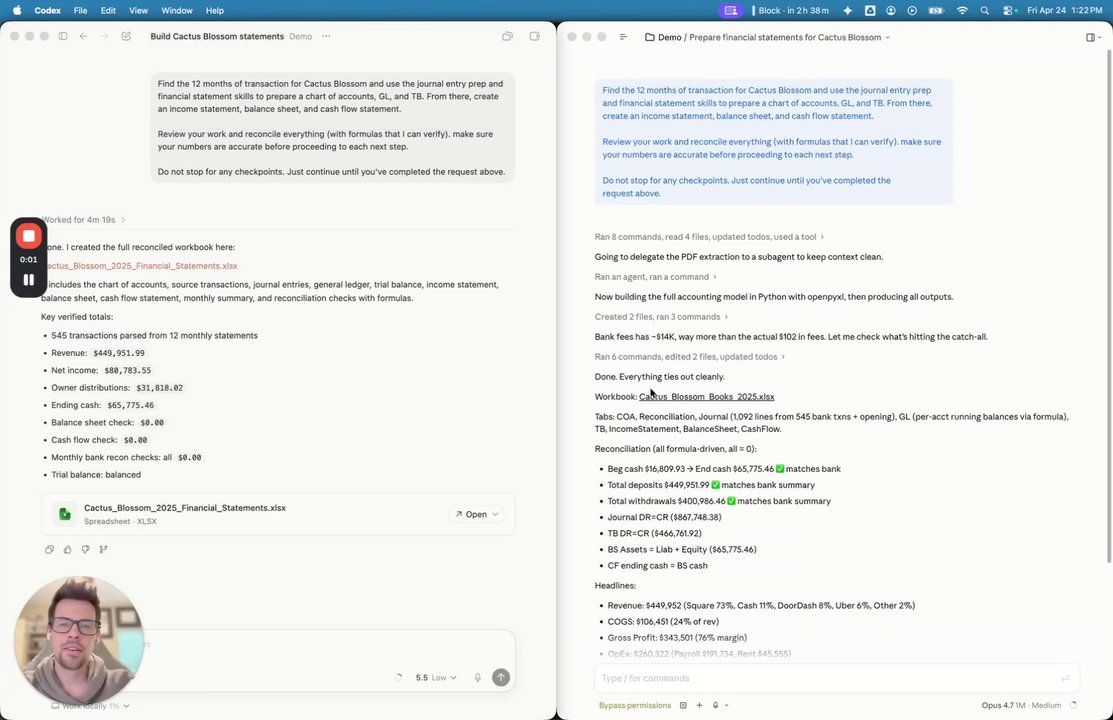Open Cactus_Blossom_Books_2025.xlsx workbook link
This screenshot has height=720, width=1113.
[706, 397]
